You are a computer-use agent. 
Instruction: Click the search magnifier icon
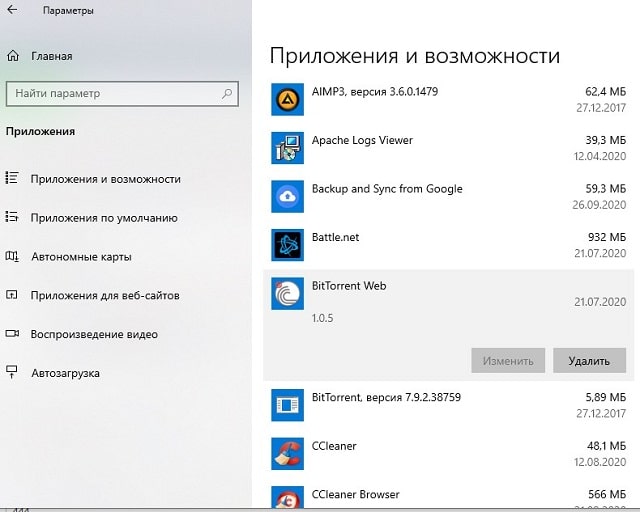[227, 94]
